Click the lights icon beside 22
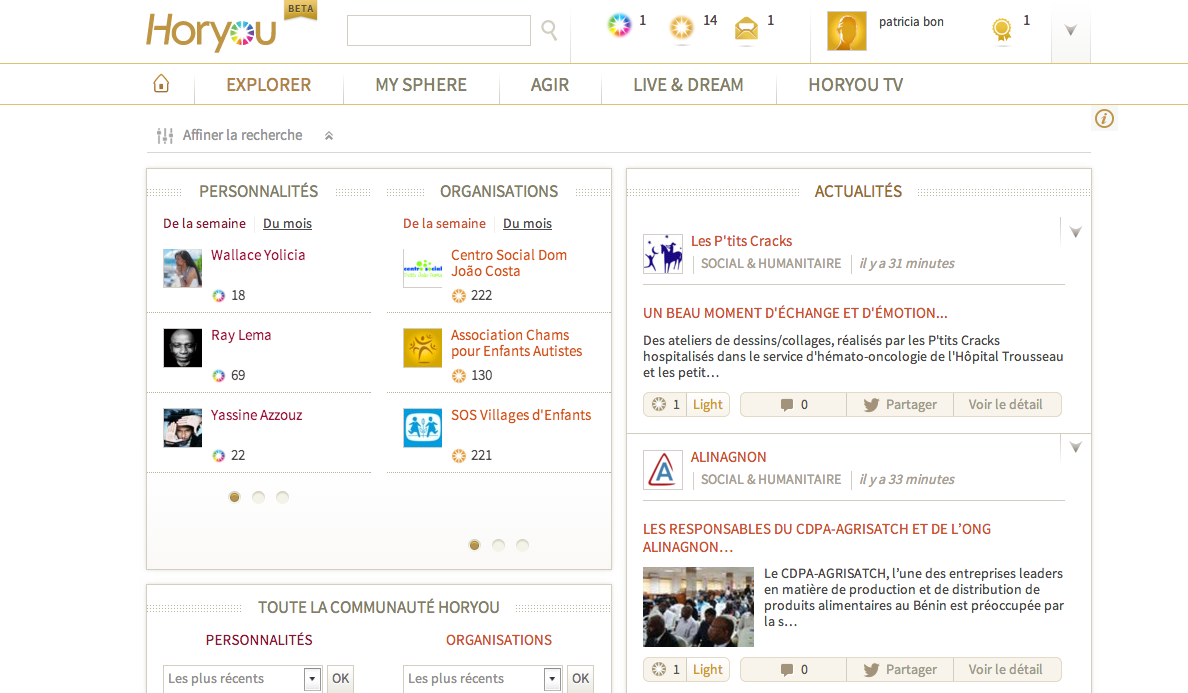This screenshot has width=1188, height=693. 219,456
